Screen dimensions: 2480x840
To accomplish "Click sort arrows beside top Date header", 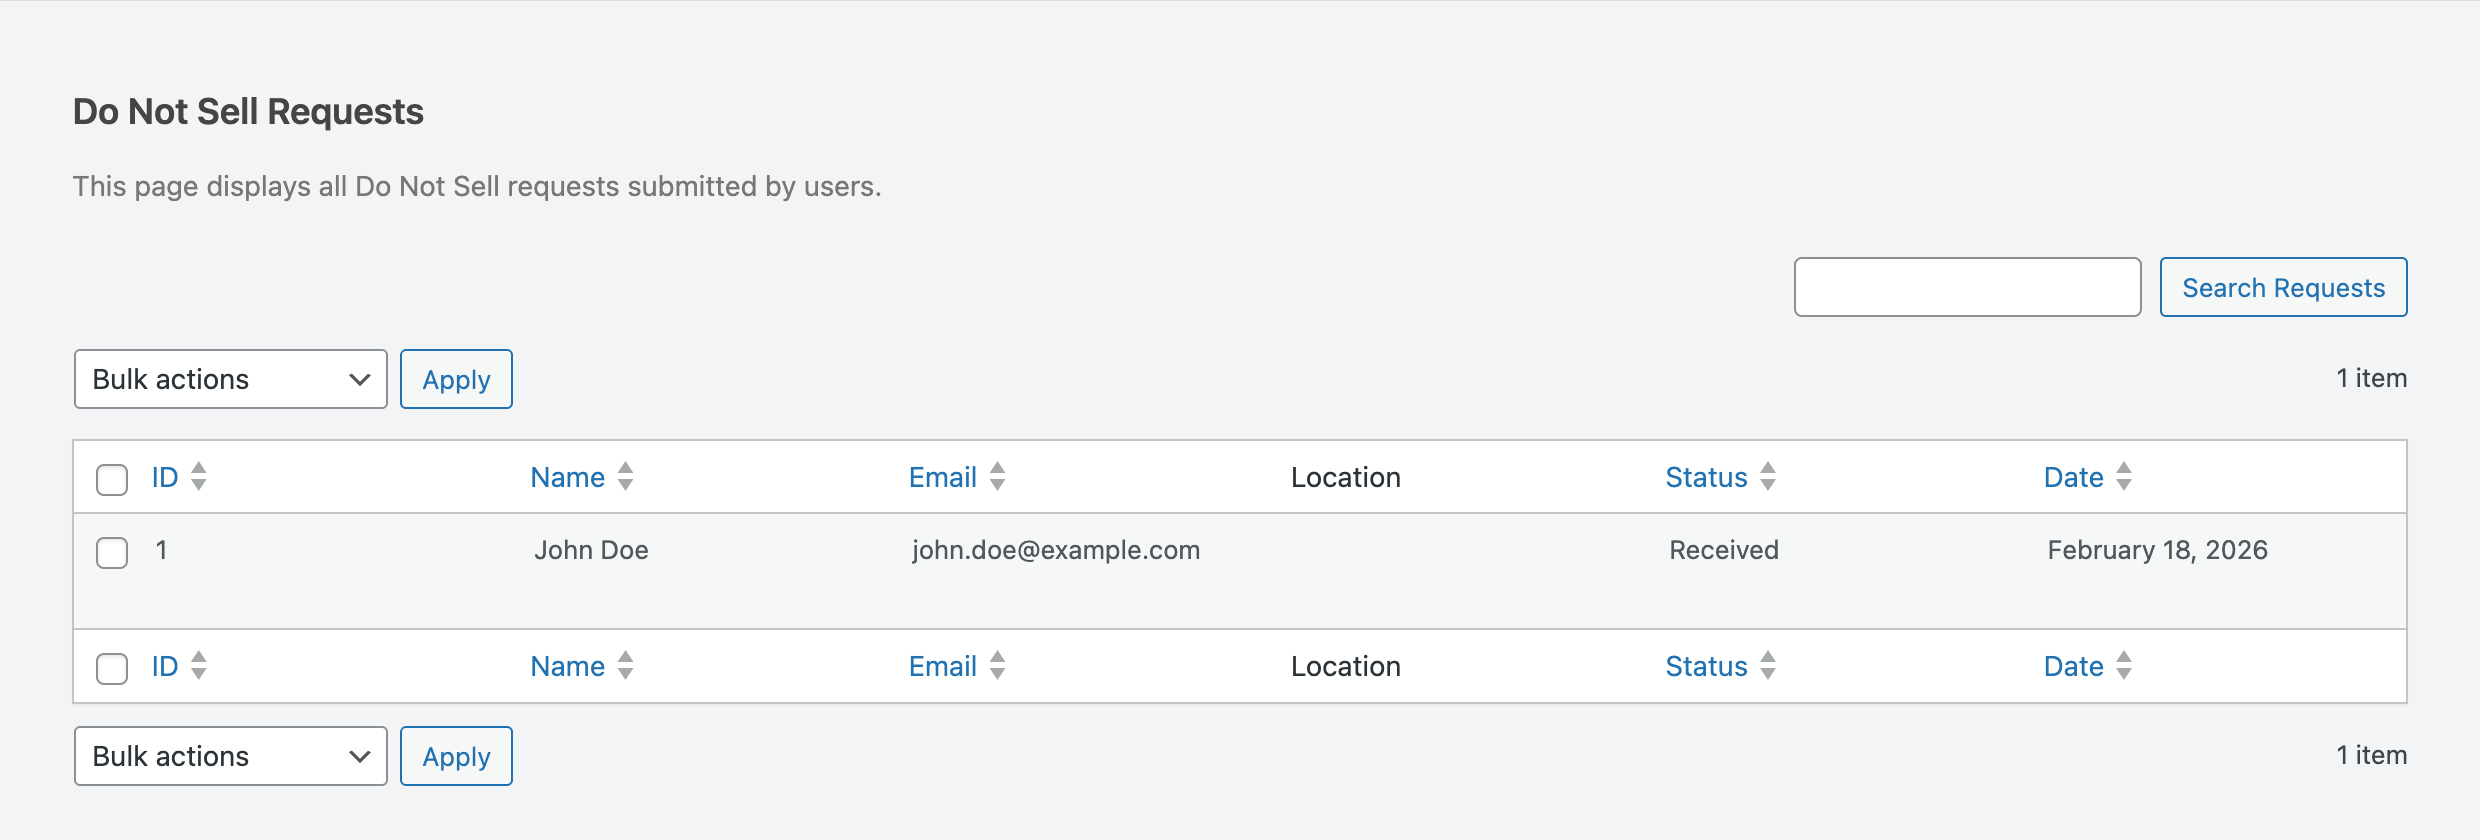I will click(x=2124, y=477).
